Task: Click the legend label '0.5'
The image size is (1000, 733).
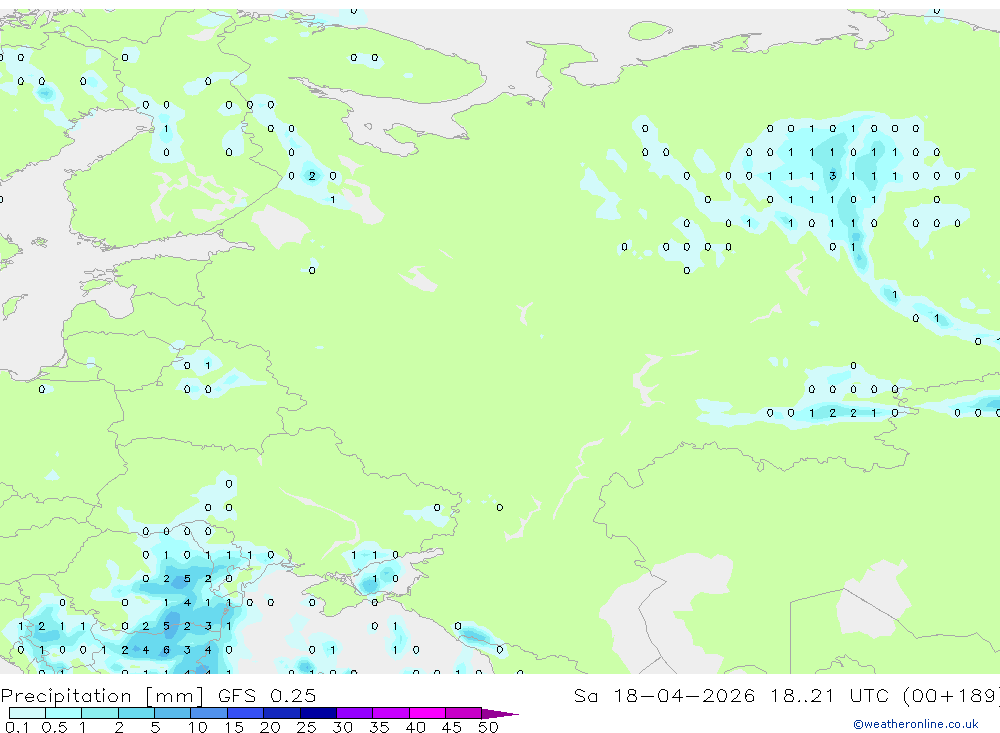Action: coord(54,727)
